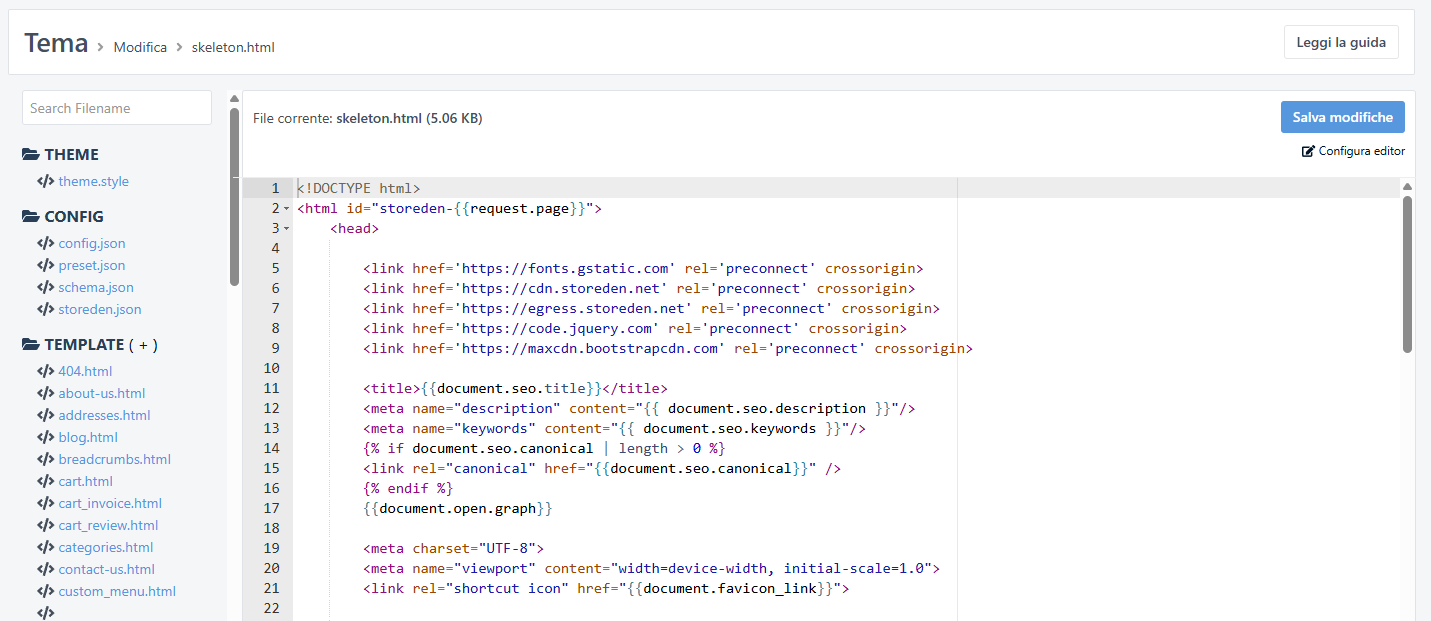Click the code icon beside theme.style
The height and width of the screenshot is (621, 1431).
pos(45,182)
